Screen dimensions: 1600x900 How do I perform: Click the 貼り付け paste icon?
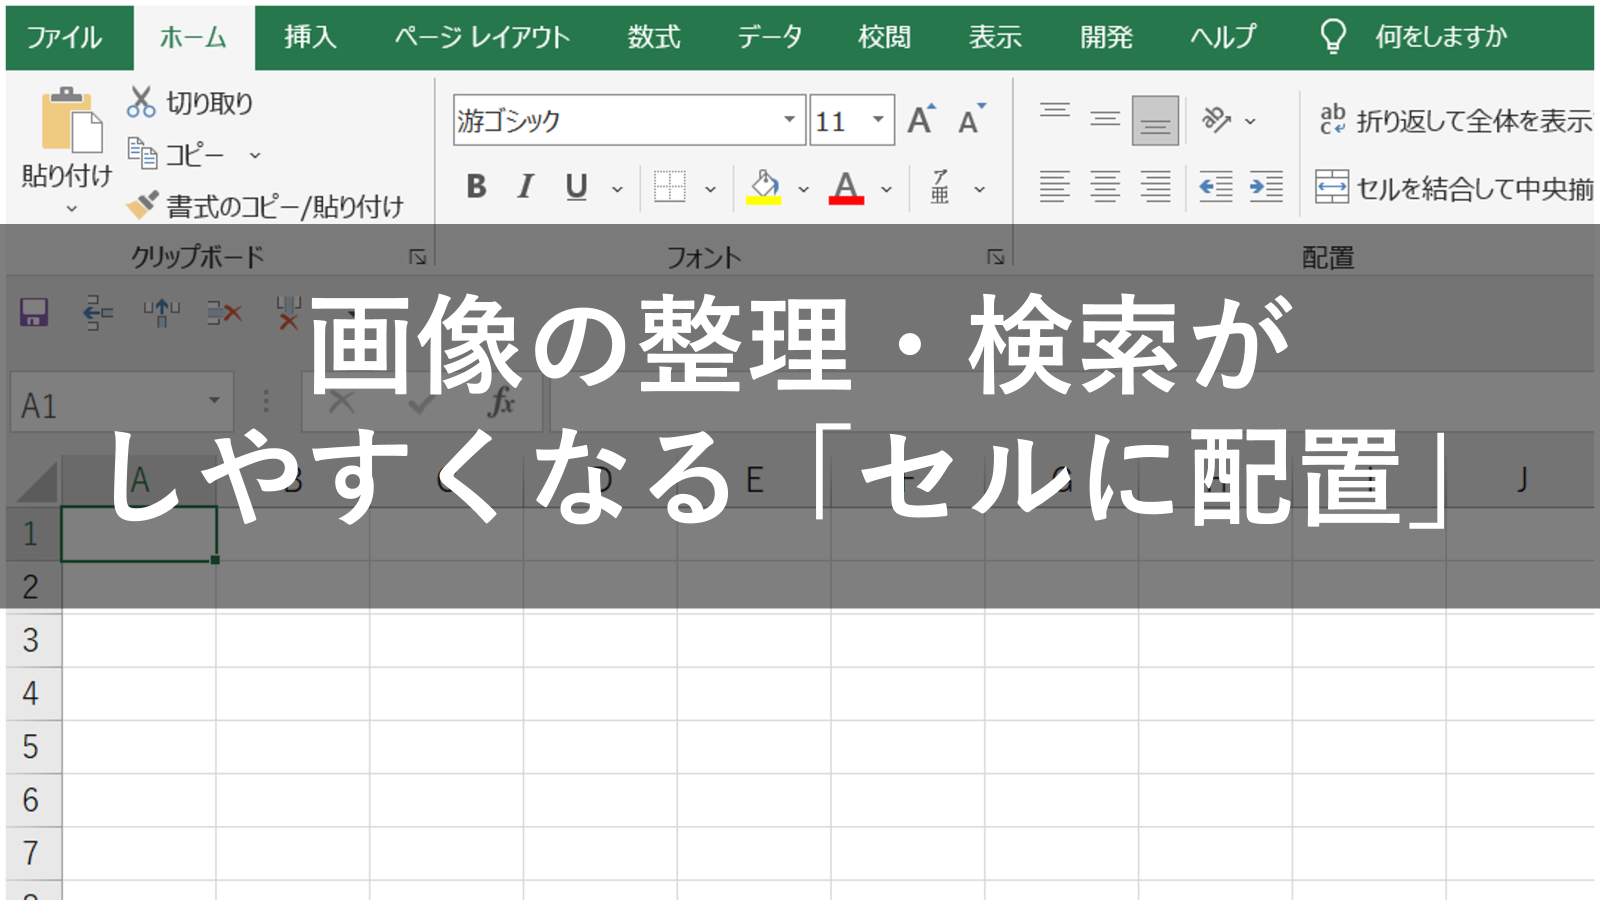(70, 120)
